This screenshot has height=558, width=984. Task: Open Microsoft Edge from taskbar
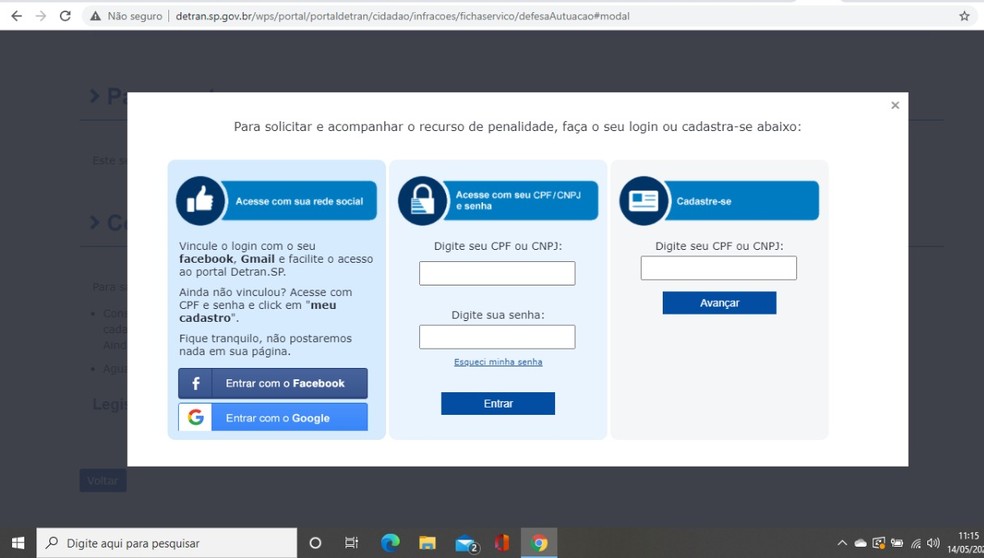pos(390,543)
